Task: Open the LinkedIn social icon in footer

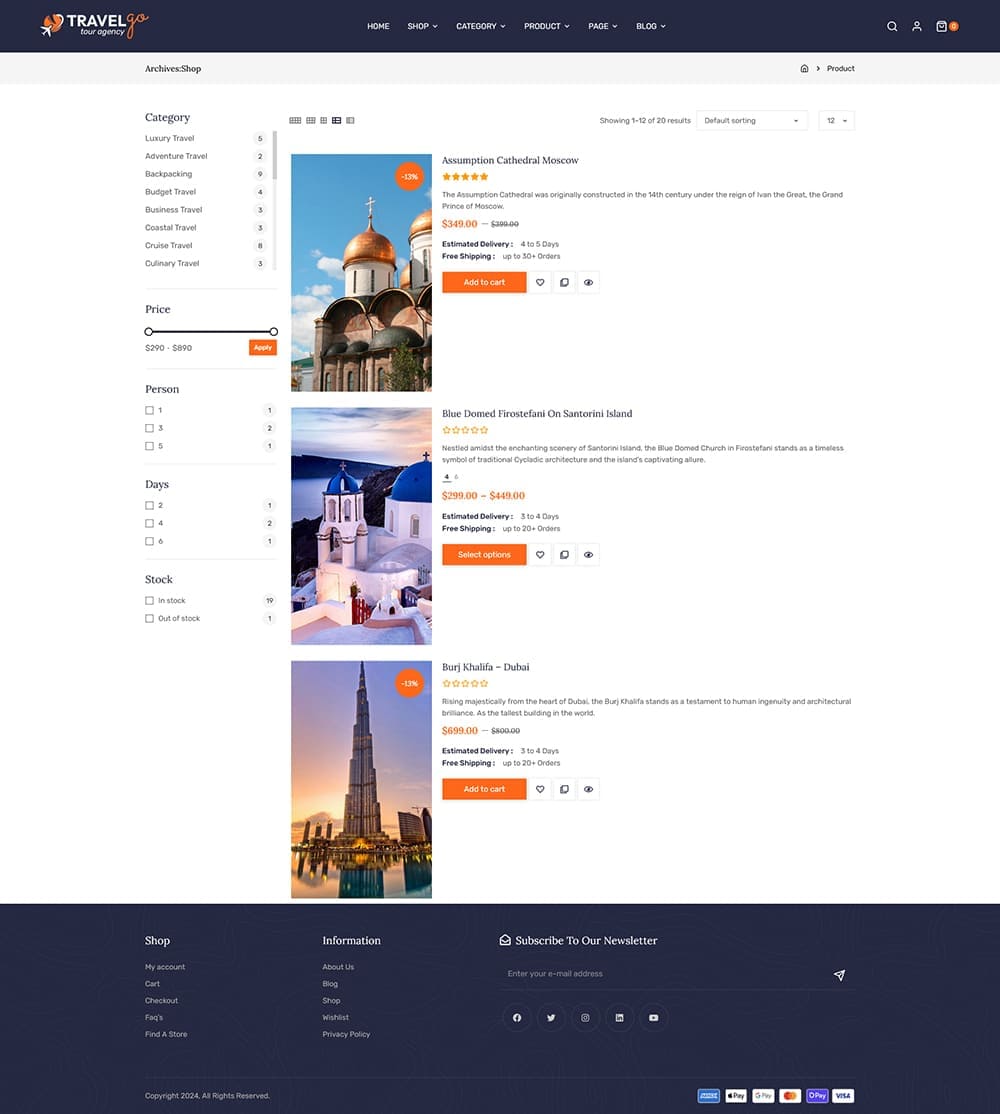Action: tap(619, 1018)
